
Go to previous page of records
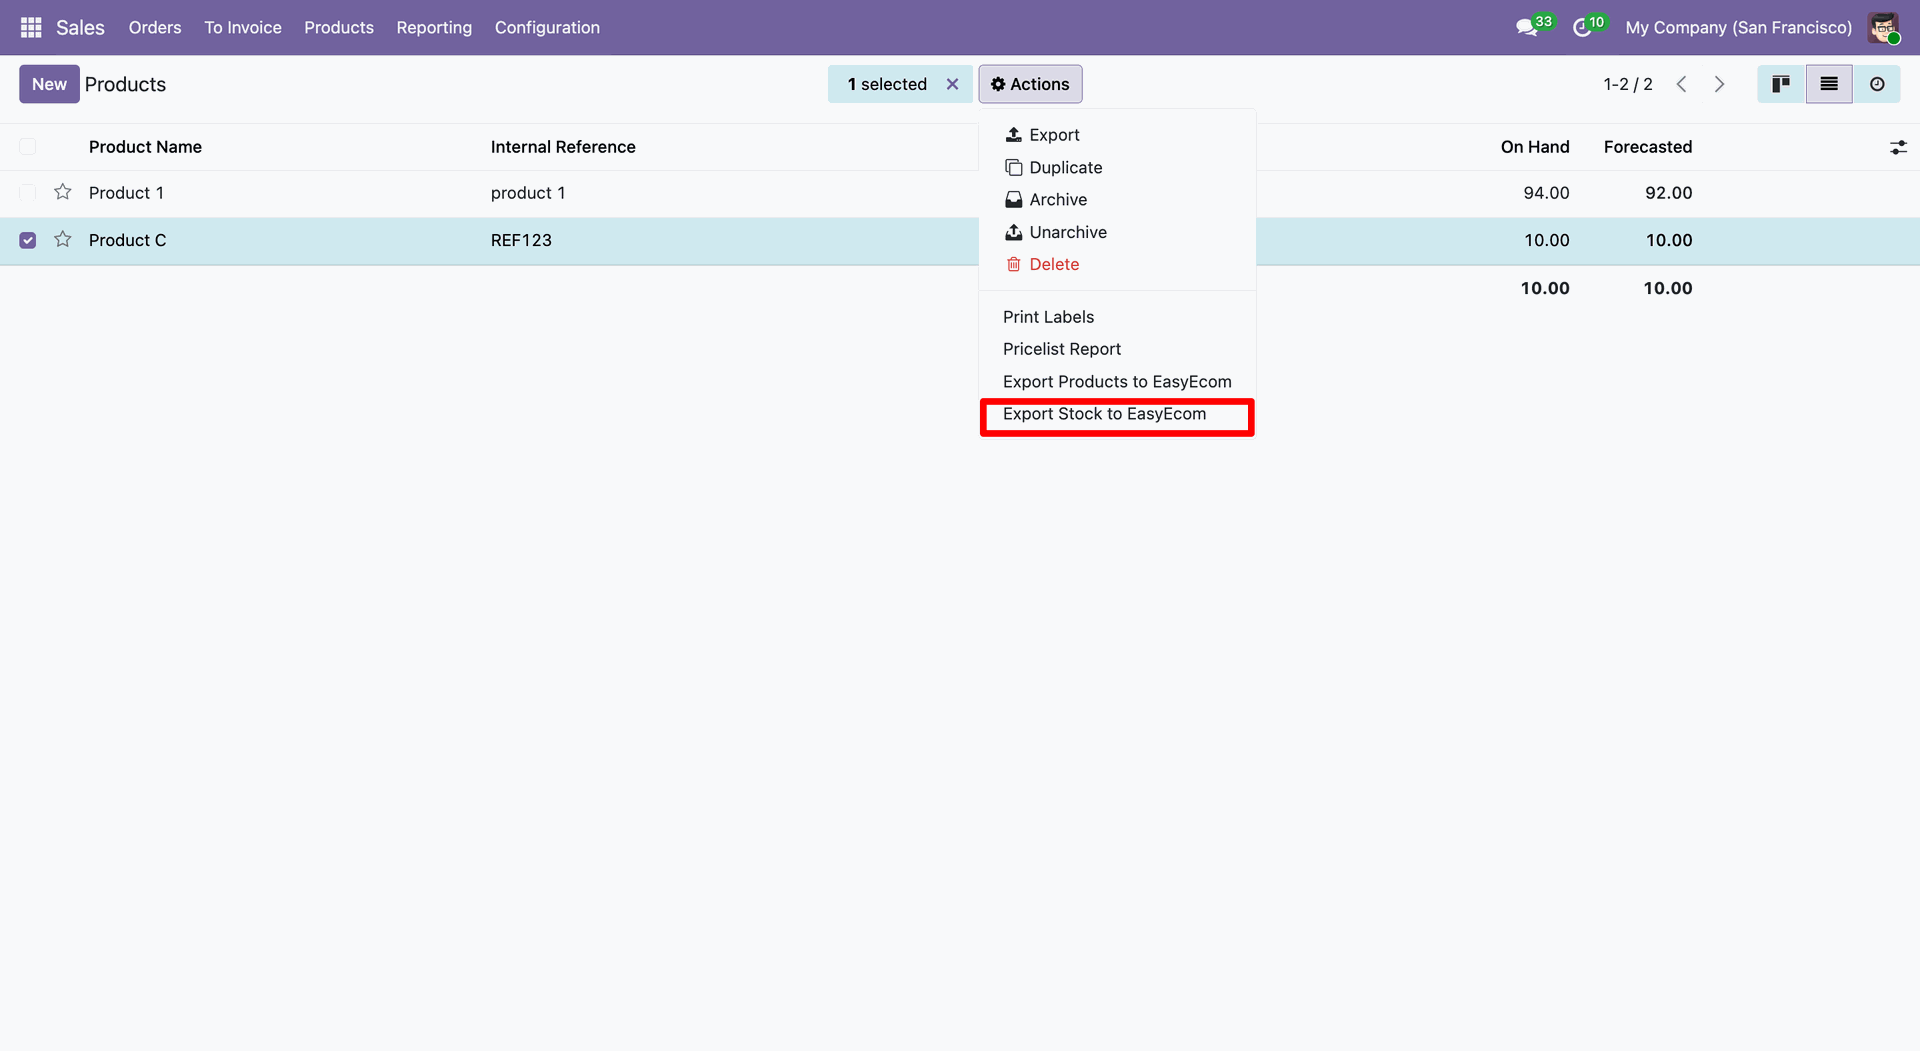coord(1682,84)
